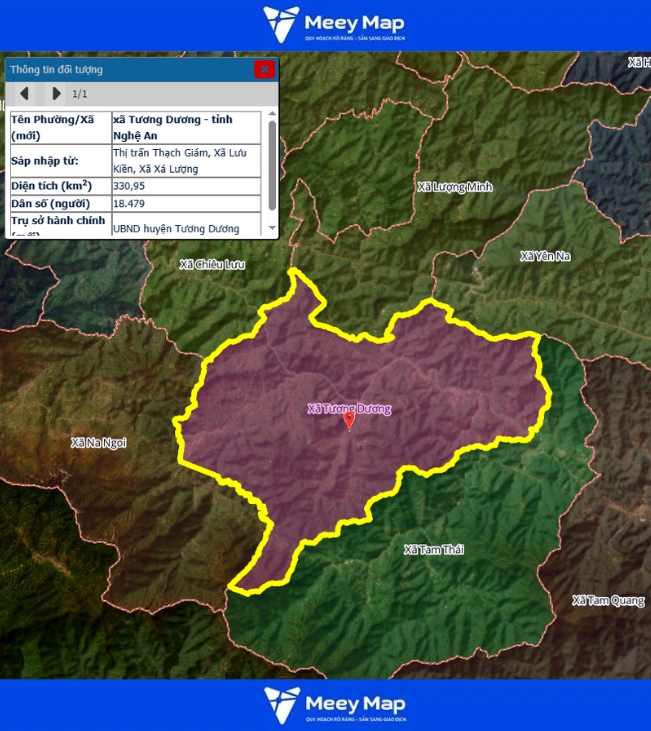651x731 pixels.
Task: Select the Xã Tam Thái map label
Action: point(434,550)
